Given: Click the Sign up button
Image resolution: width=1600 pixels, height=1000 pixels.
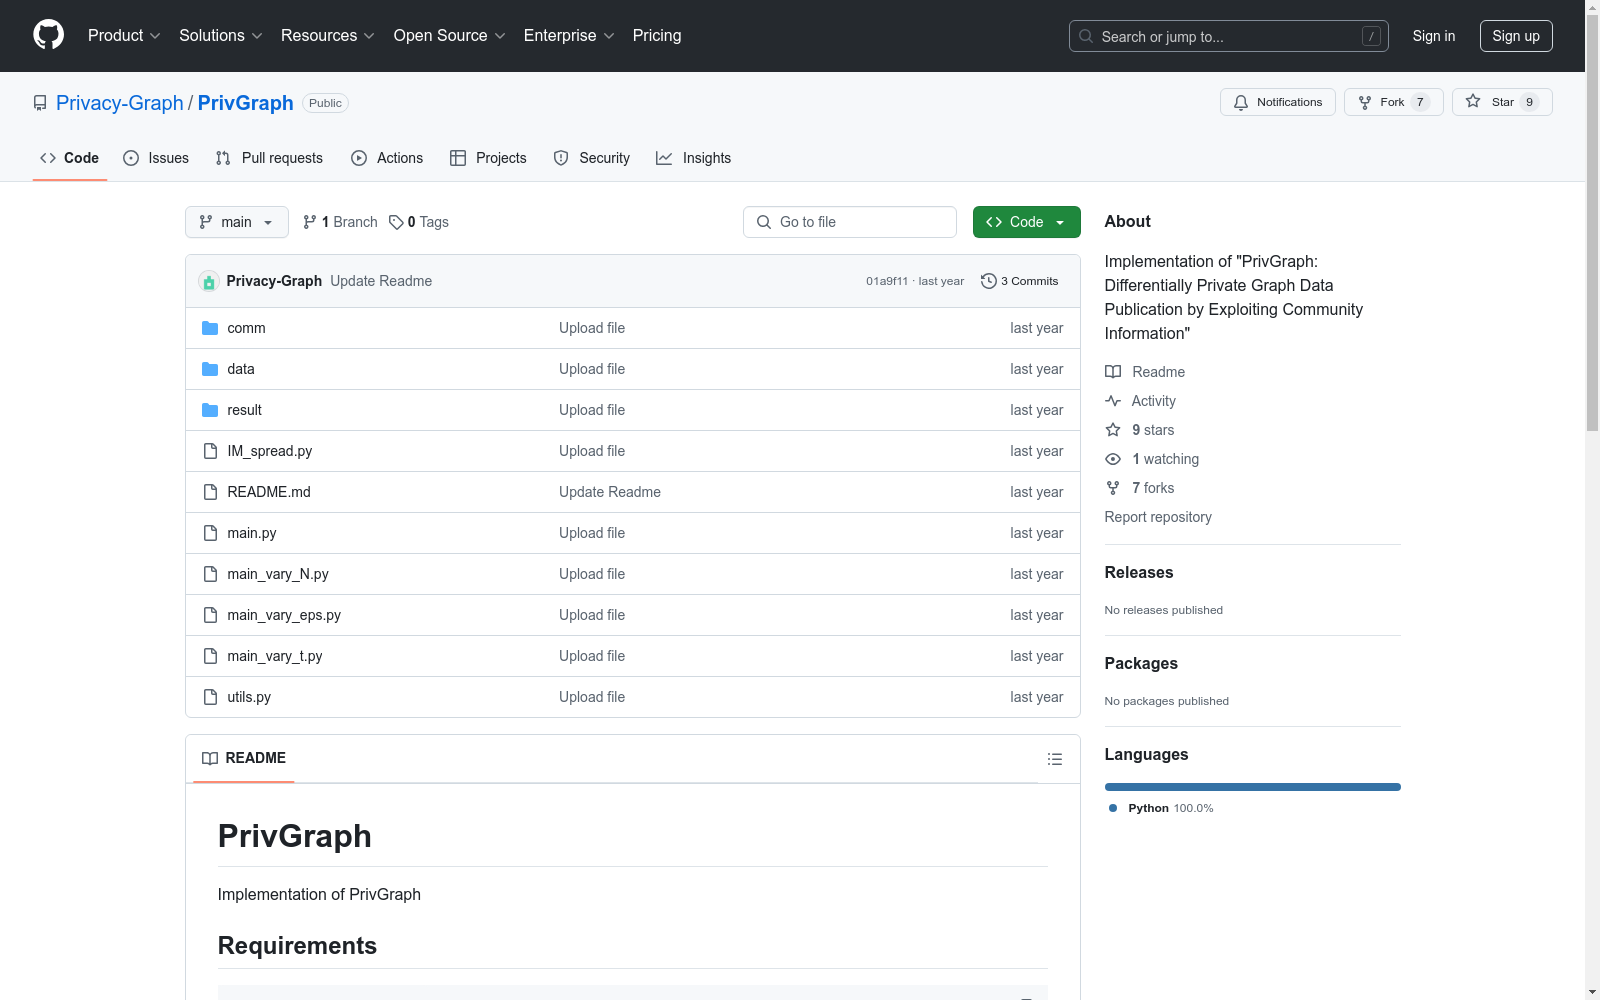Looking at the screenshot, I should [x=1516, y=36].
